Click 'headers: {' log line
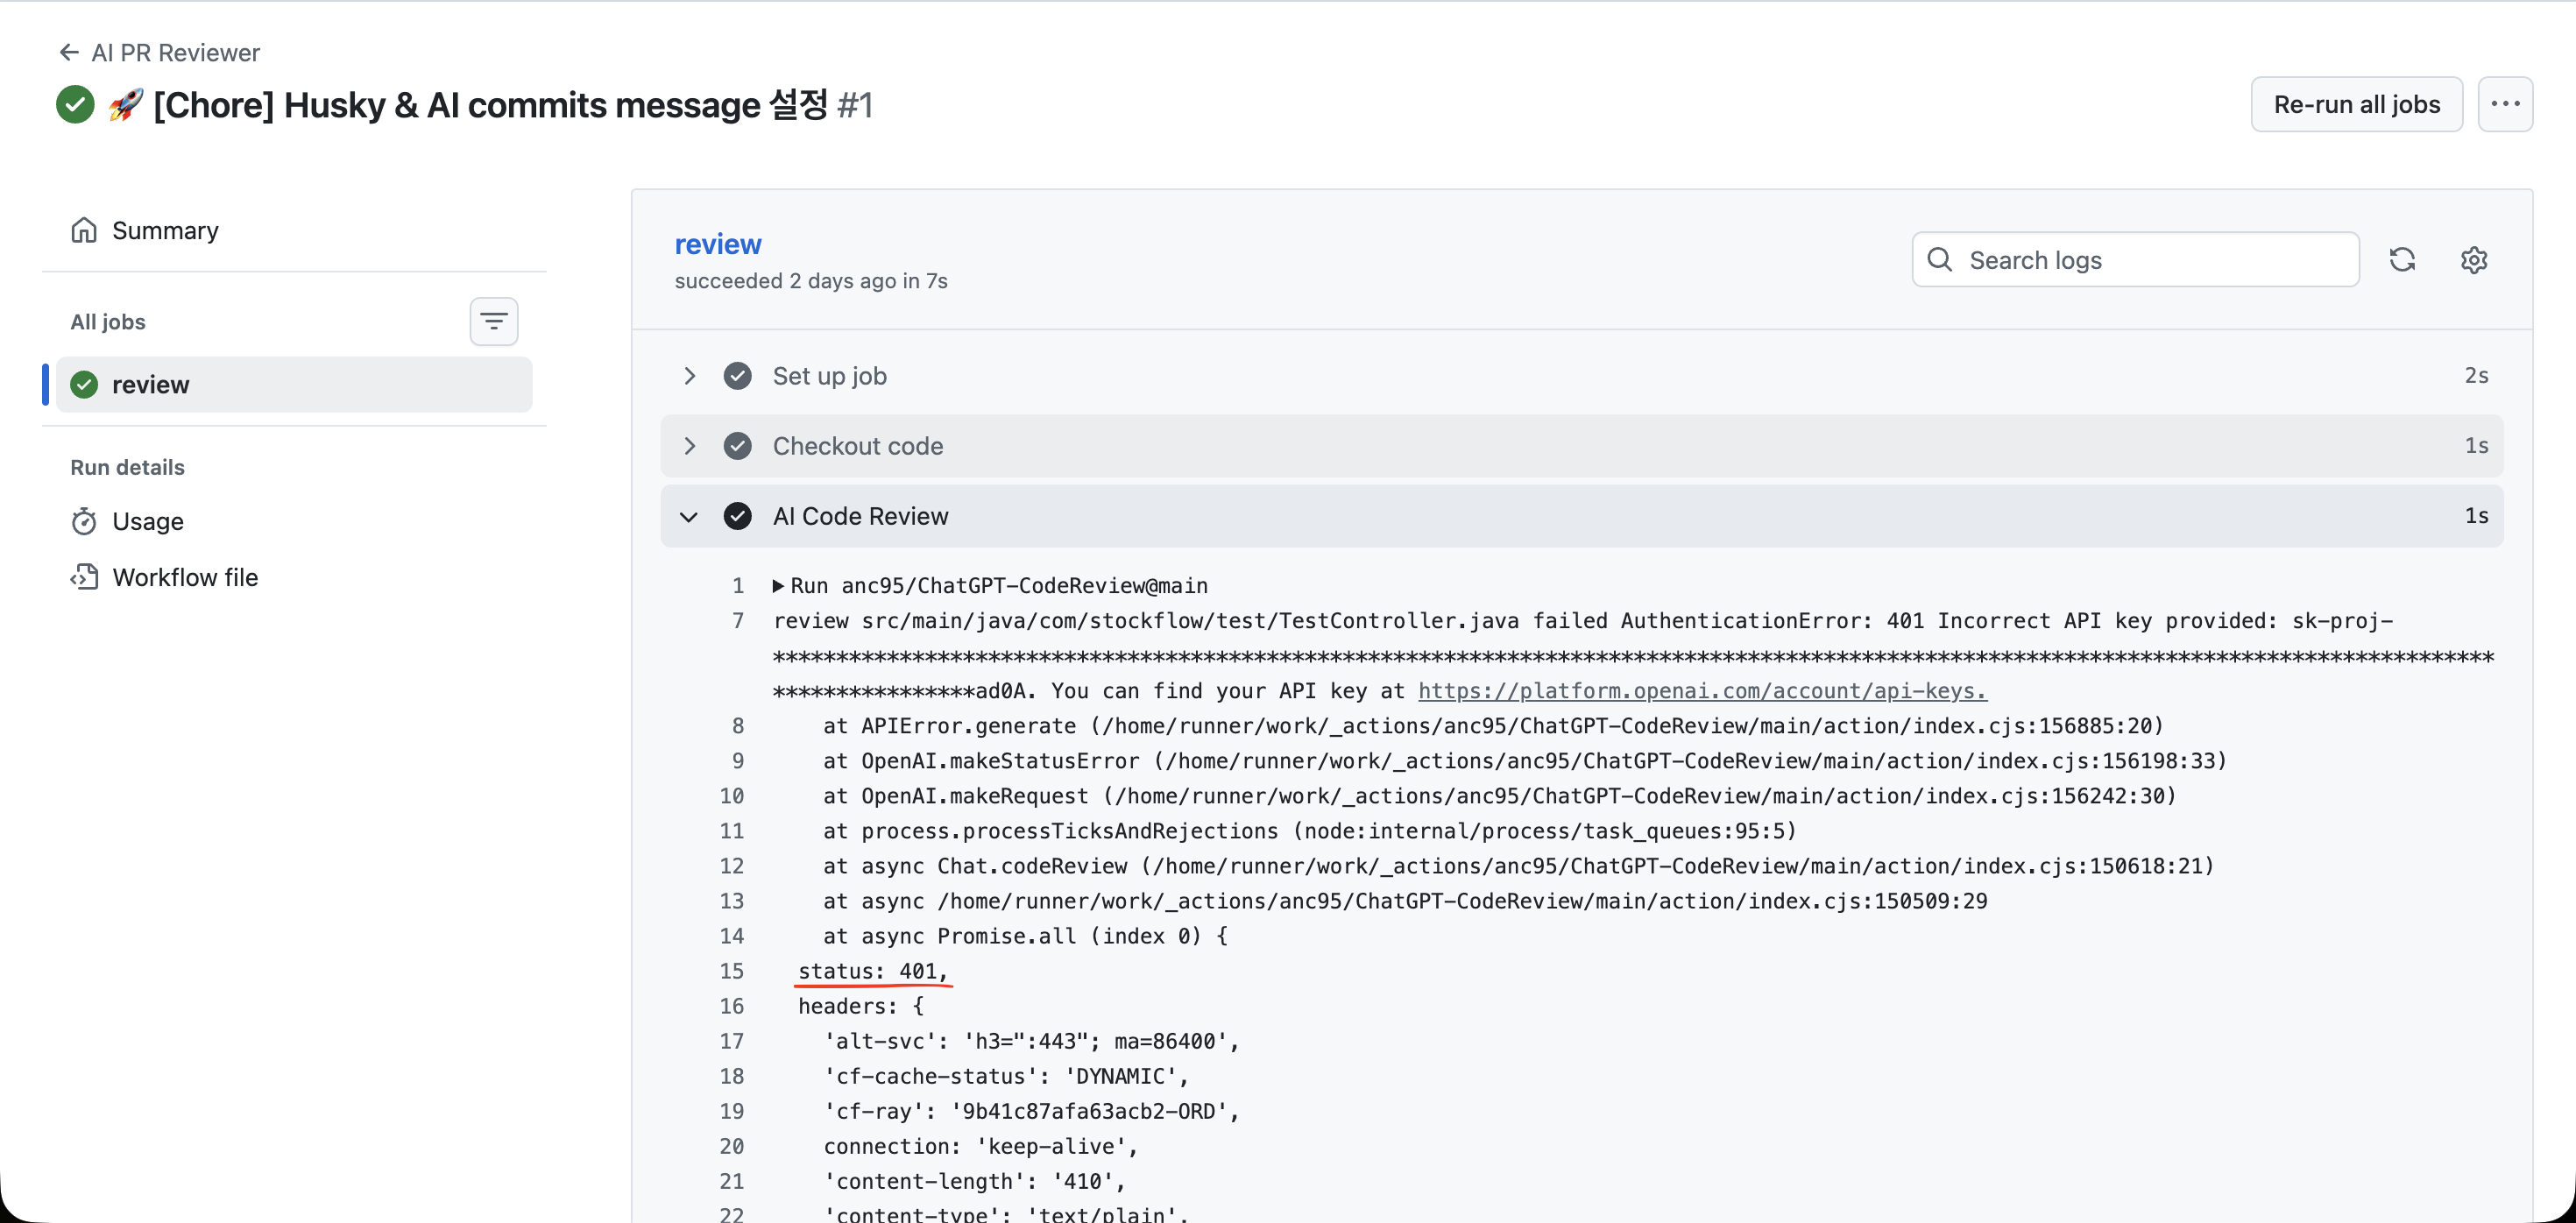Image resolution: width=2576 pixels, height=1223 pixels. coord(860,1006)
